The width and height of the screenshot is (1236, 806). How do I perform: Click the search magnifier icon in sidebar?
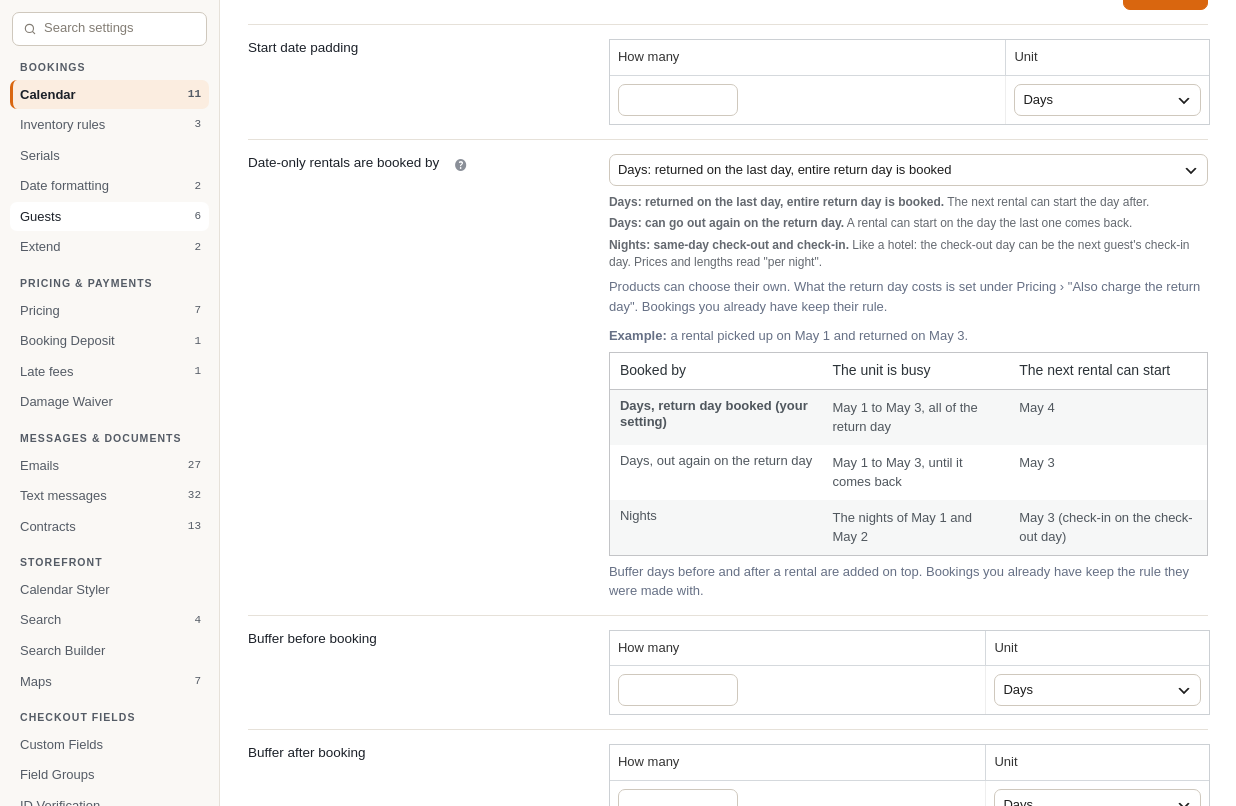click(30, 29)
